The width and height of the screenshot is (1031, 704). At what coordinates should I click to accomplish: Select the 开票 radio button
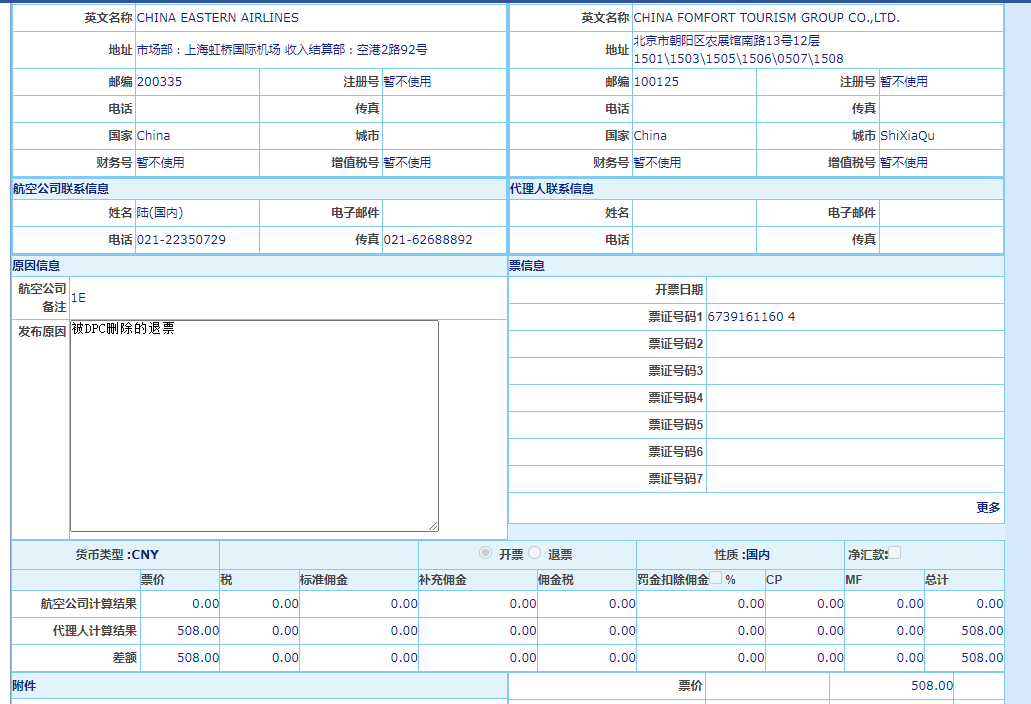pyautogui.click(x=486, y=554)
